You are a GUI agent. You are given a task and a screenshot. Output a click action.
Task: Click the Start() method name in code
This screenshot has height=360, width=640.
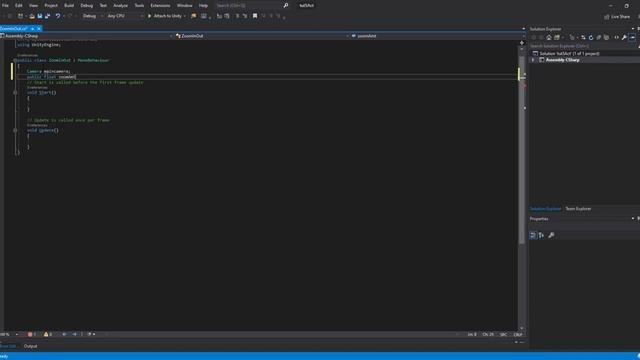coord(45,93)
